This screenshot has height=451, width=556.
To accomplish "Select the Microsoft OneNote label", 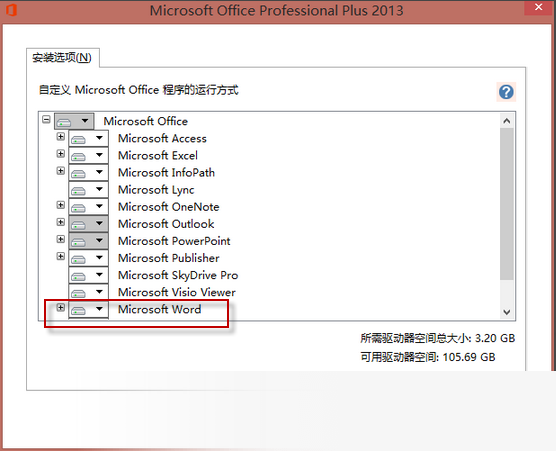I will pyautogui.click(x=168, y=207).
